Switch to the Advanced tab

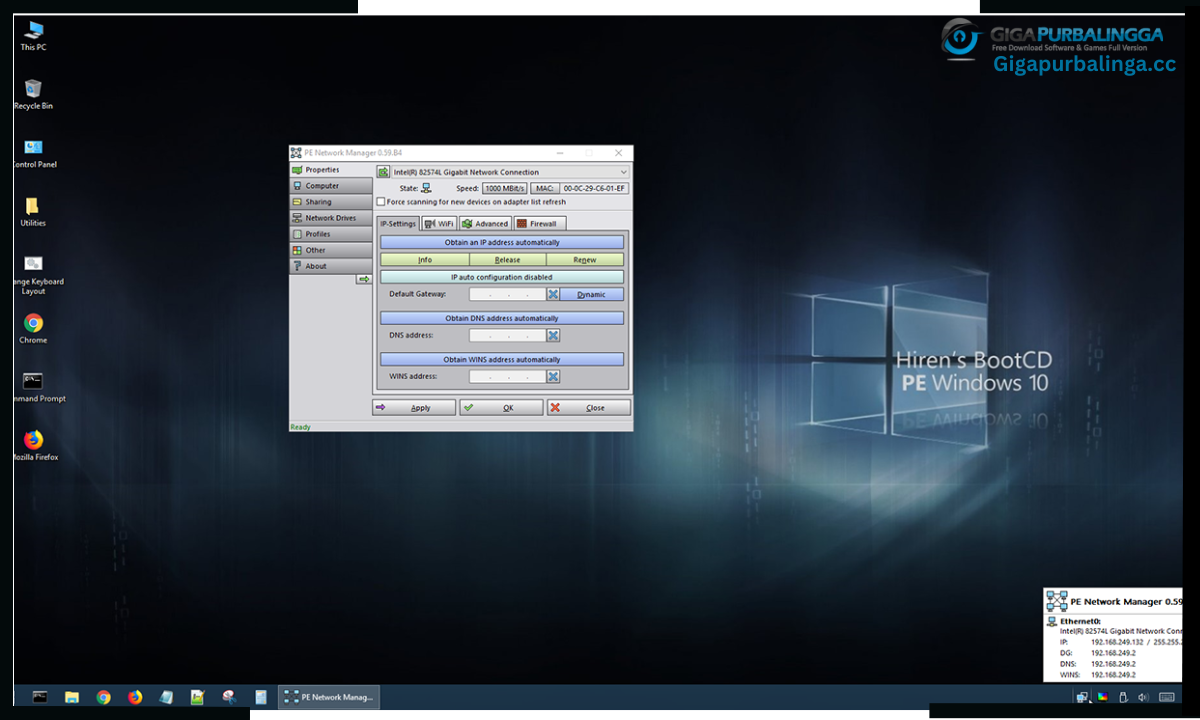click(485, 224)
